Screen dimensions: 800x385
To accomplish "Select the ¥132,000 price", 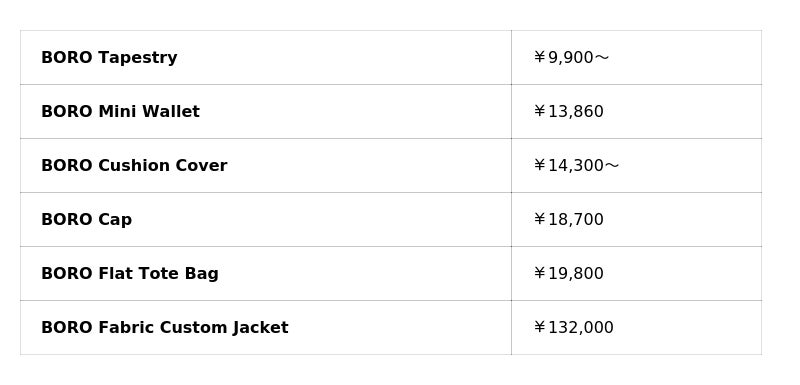I will pyautogui.click(x=573, y=328).
